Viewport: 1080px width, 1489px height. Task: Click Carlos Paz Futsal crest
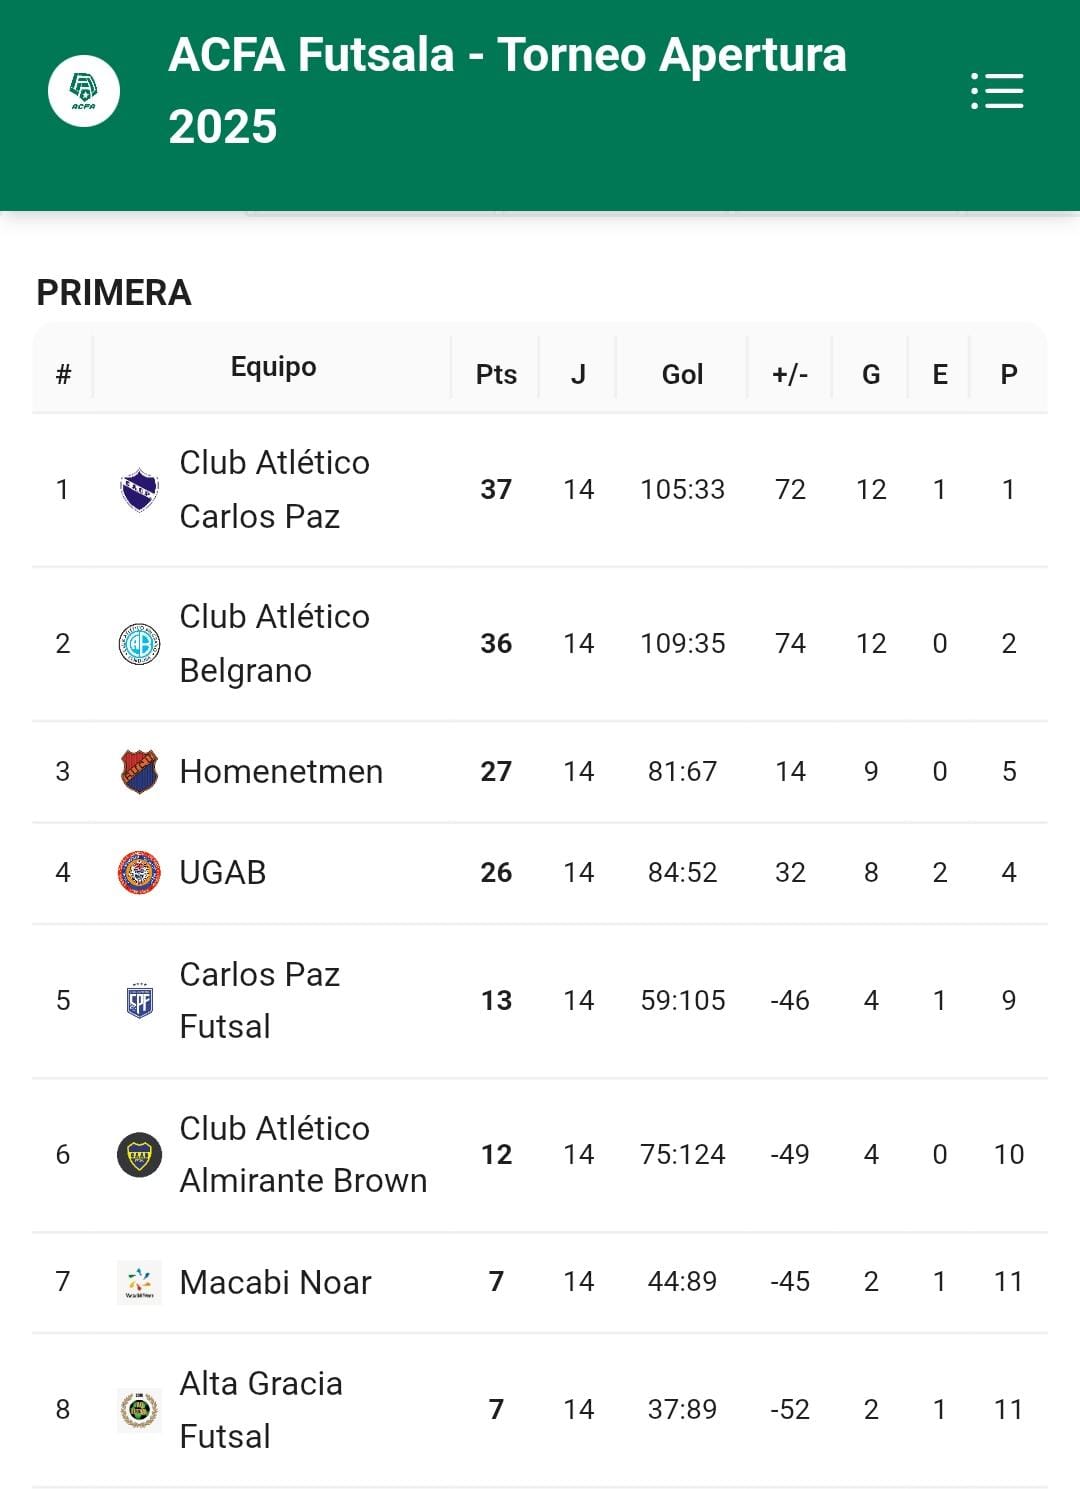click(x=139, y=1001)
